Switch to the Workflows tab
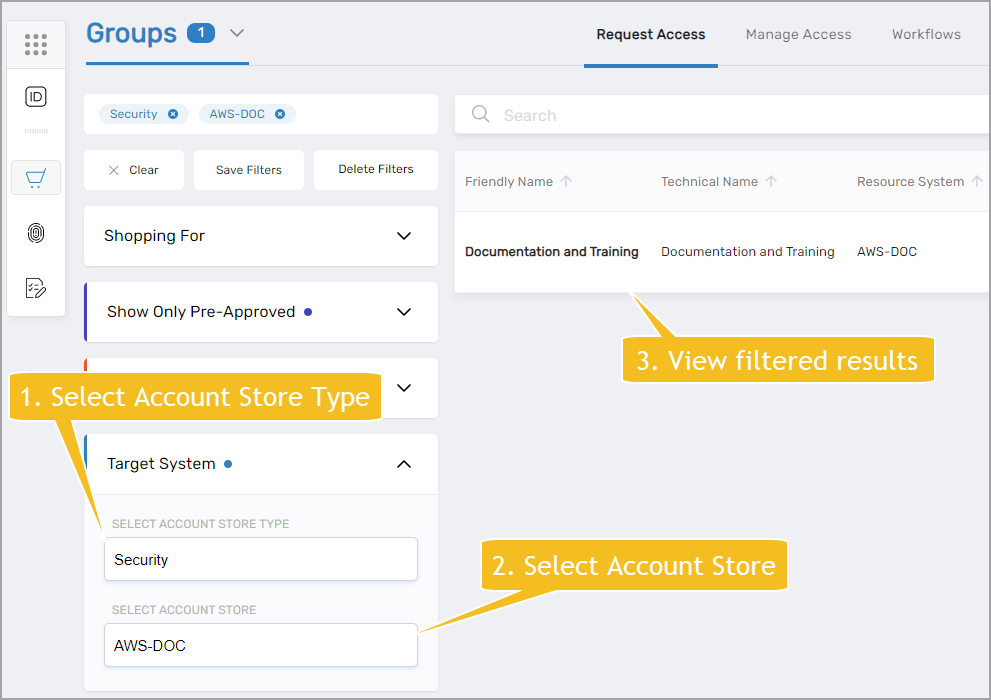 click(x=926, y=34)
